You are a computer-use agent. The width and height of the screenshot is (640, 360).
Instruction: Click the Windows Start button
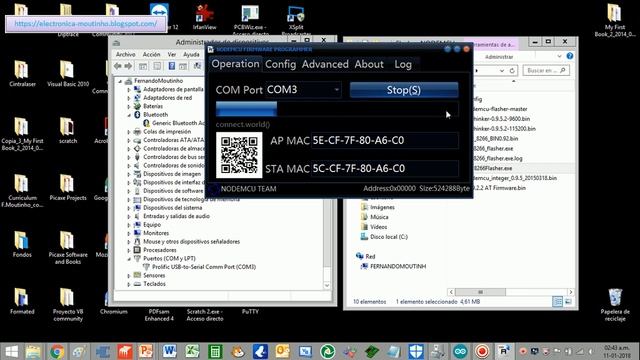11,351
